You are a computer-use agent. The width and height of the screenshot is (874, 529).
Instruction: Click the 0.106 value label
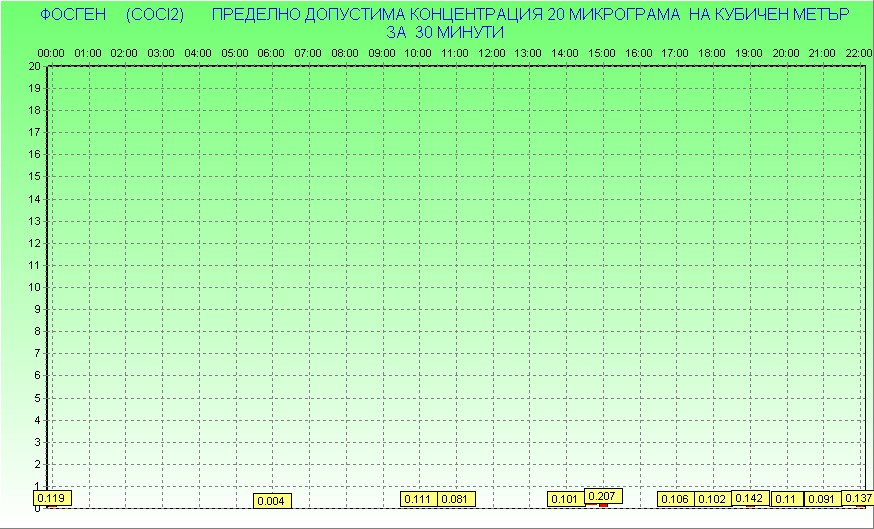676,499
